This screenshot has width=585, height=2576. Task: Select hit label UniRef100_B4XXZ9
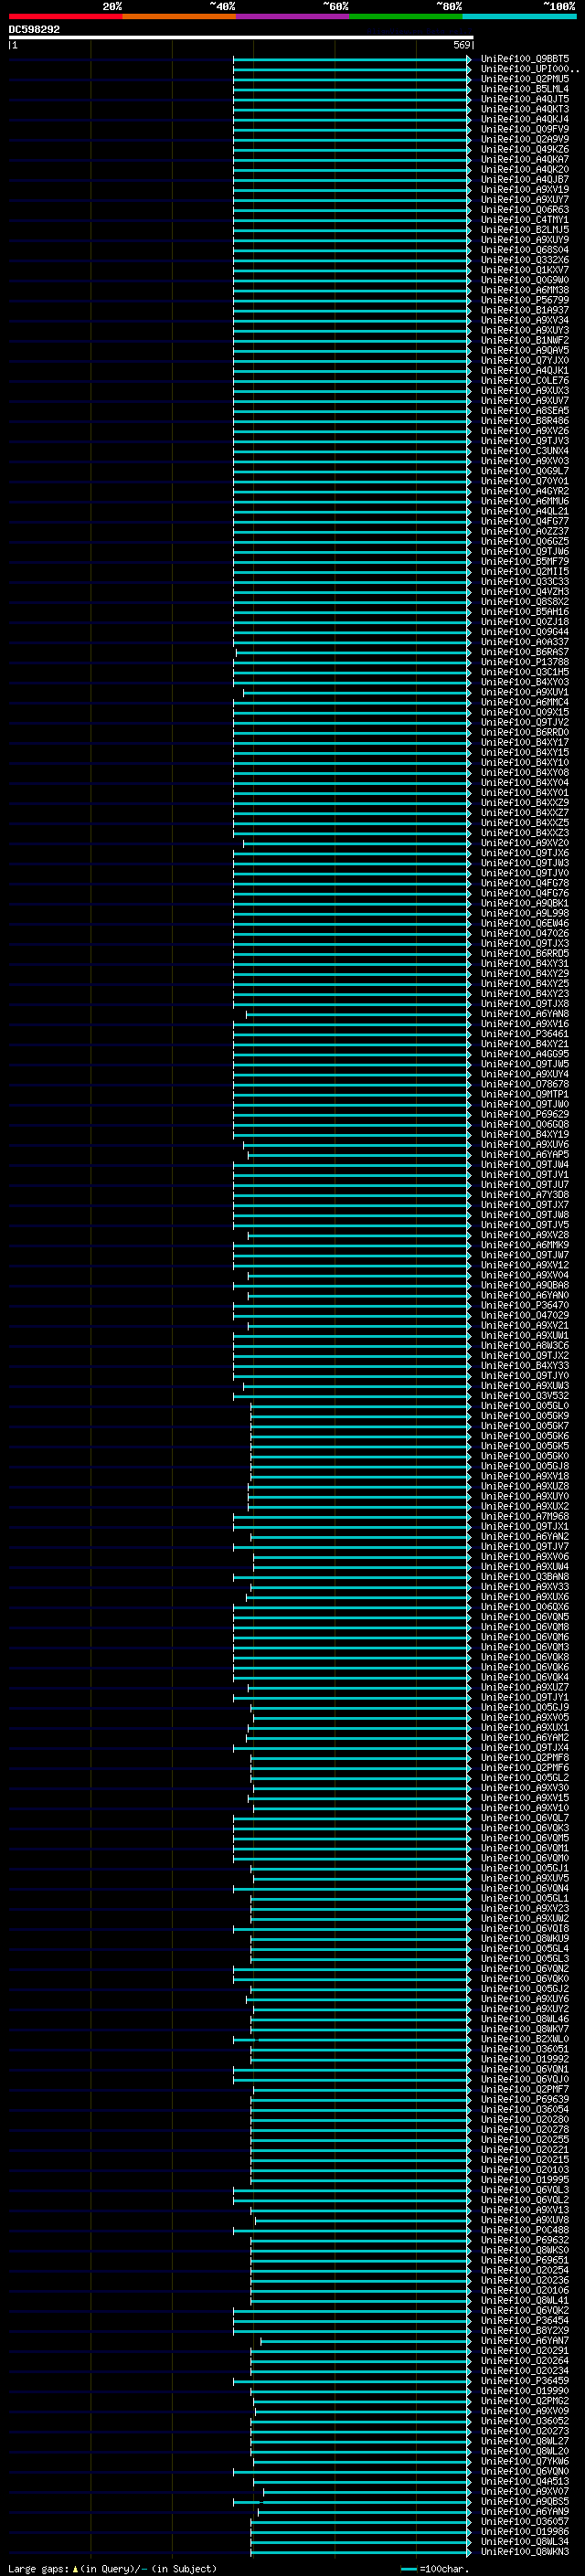pyautogui.click(x=525, y=803)
